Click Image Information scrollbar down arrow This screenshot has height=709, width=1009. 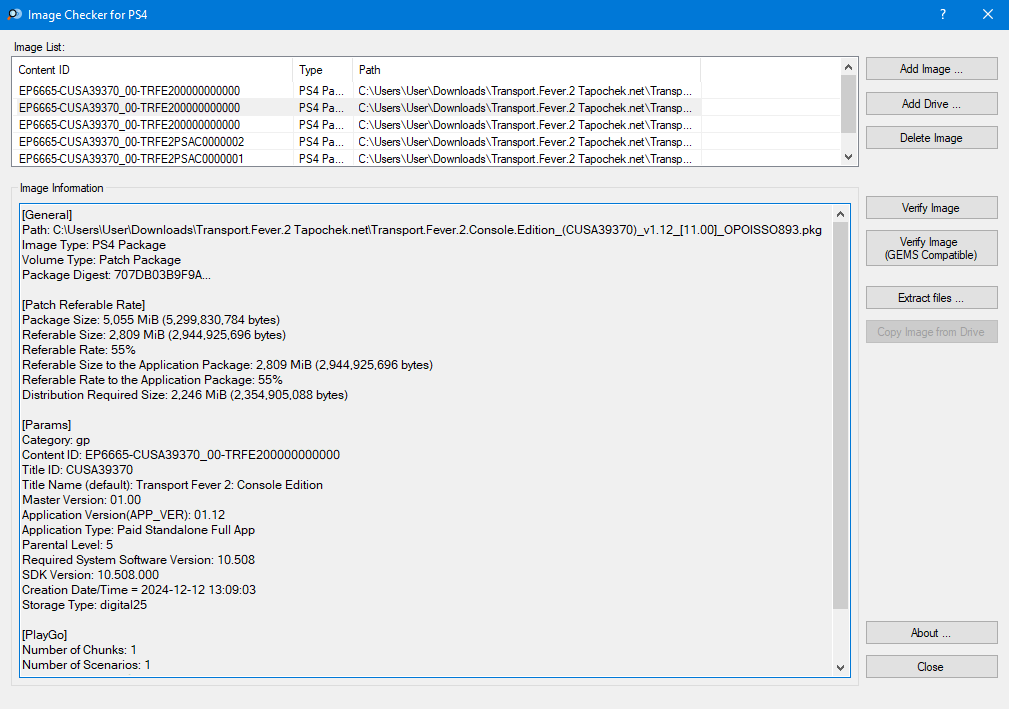tap(840, 668)
